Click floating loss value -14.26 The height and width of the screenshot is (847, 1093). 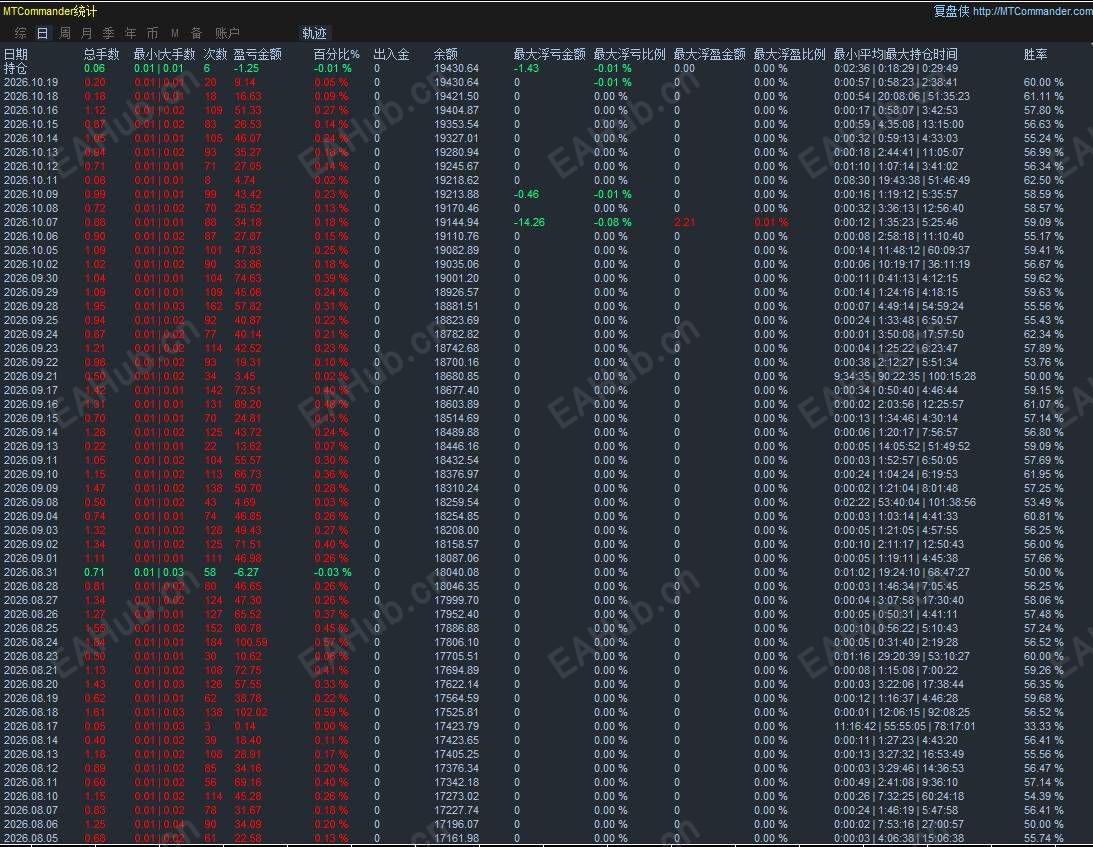click(530, 222)
